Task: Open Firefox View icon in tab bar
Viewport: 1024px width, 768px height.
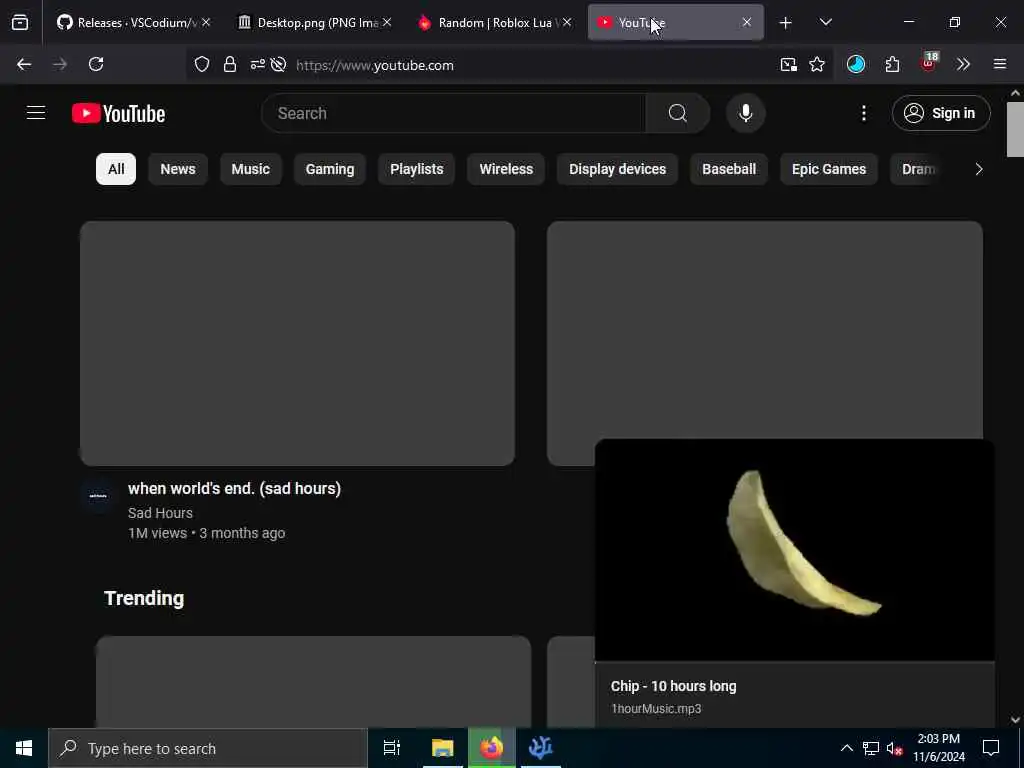Action: 20,23
